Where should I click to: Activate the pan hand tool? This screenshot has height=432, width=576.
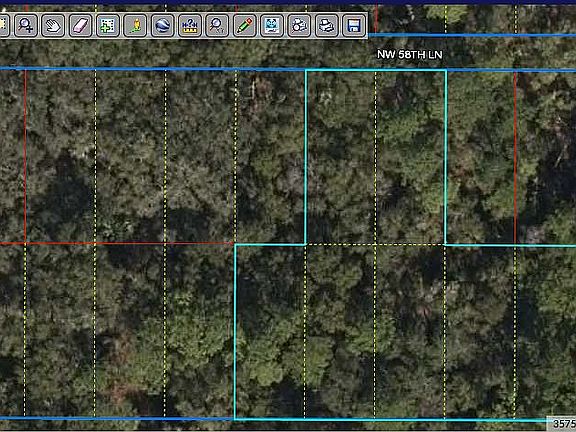[53, 25]
